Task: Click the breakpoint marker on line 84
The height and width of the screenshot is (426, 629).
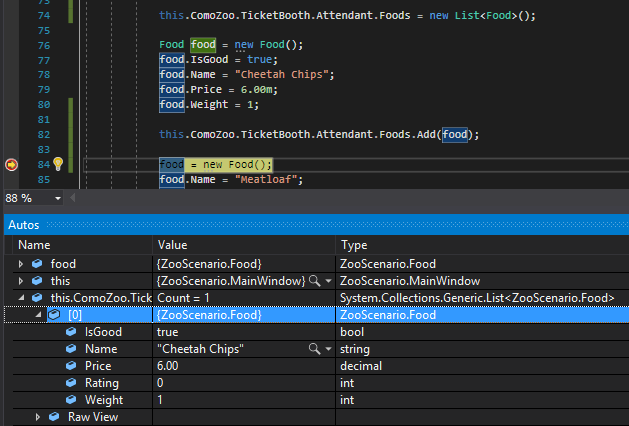Action: click(12, 164)
